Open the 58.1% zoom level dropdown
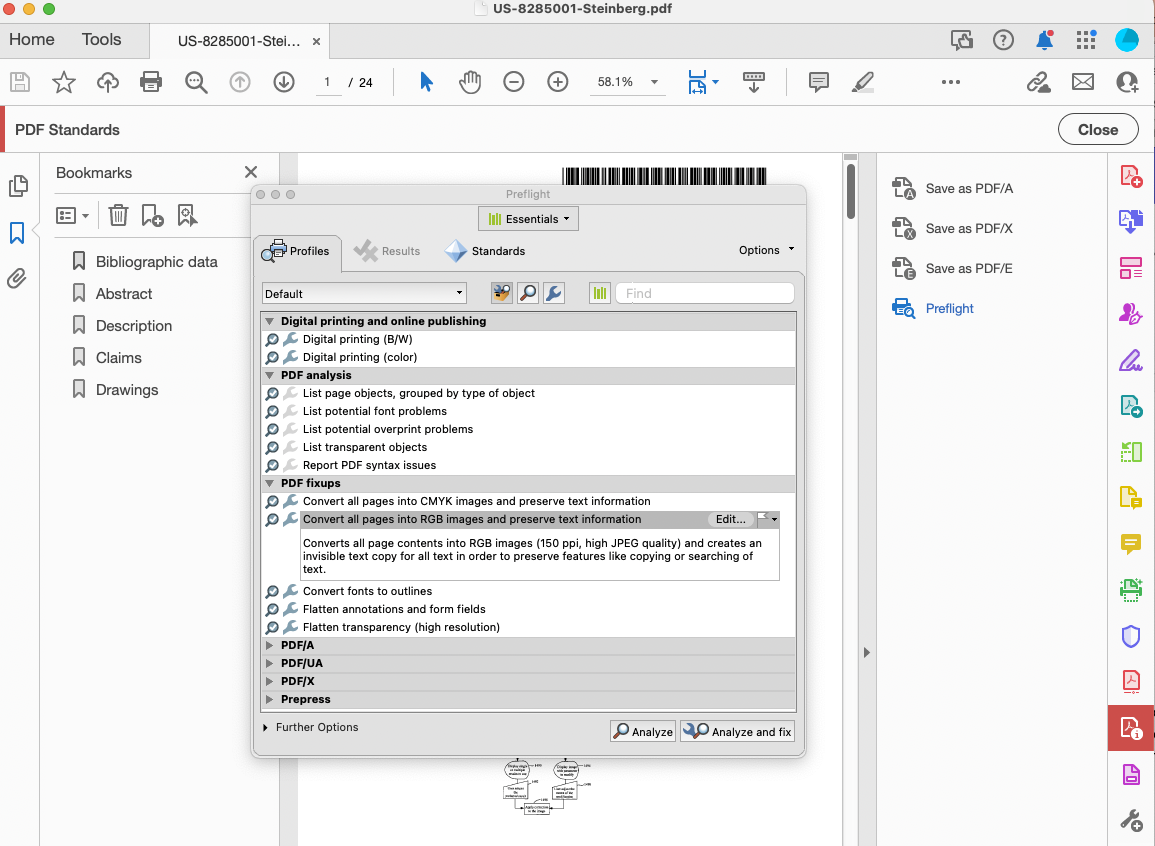The height and width of the screenshot is (846, 1155). 654,82
